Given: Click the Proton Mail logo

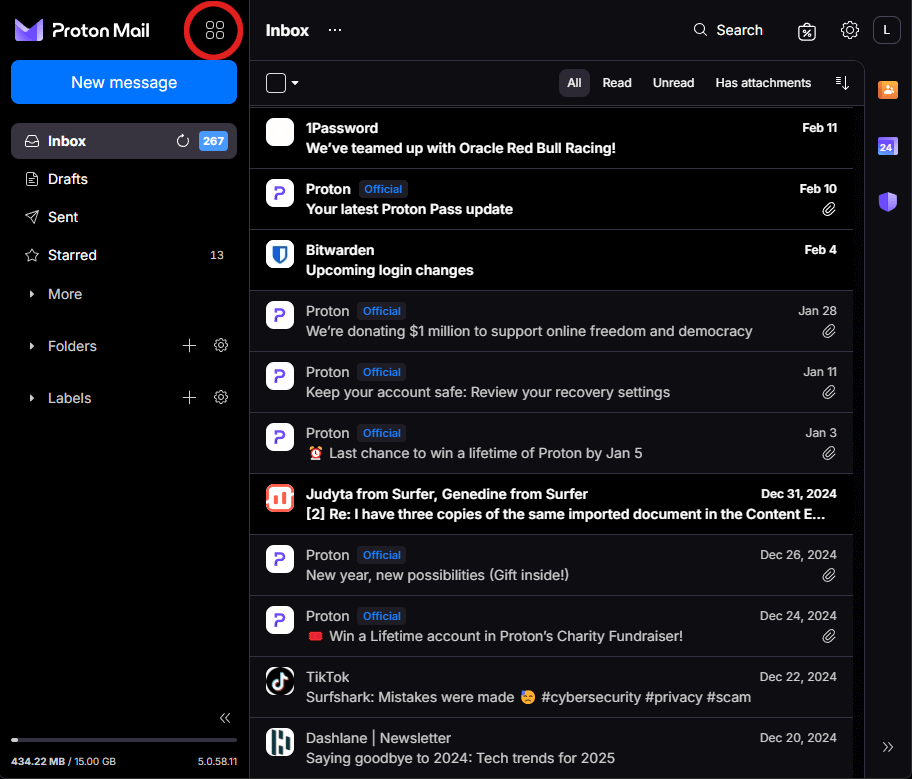Looking at the screenshot, I should 82,30.
